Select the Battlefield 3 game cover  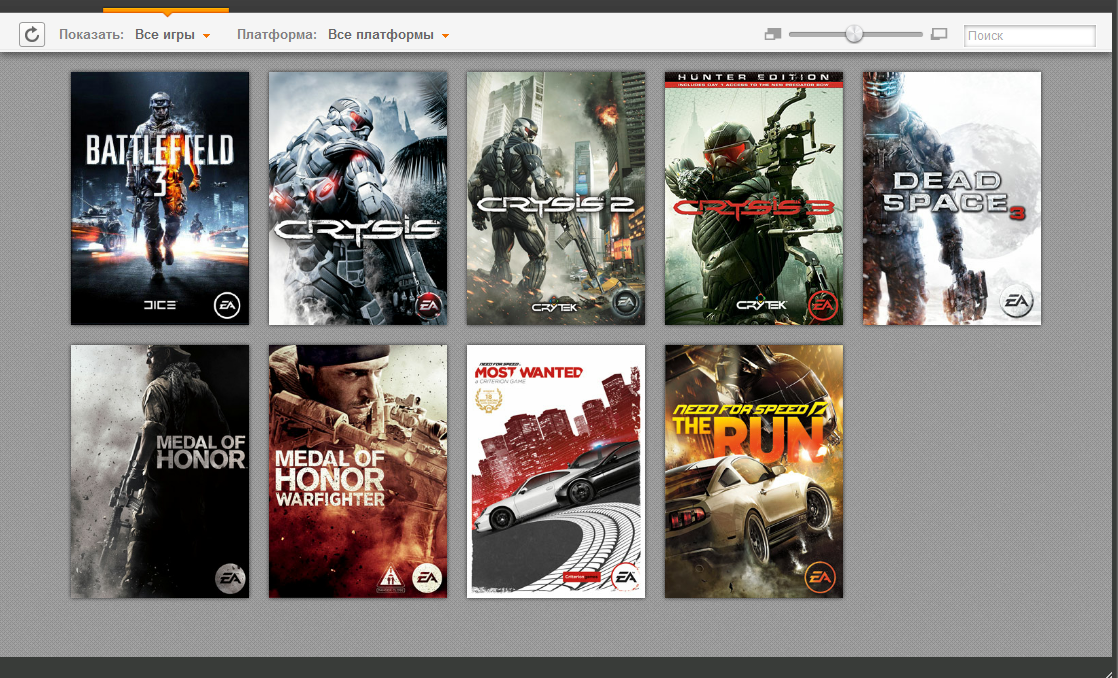coord(160,198)
